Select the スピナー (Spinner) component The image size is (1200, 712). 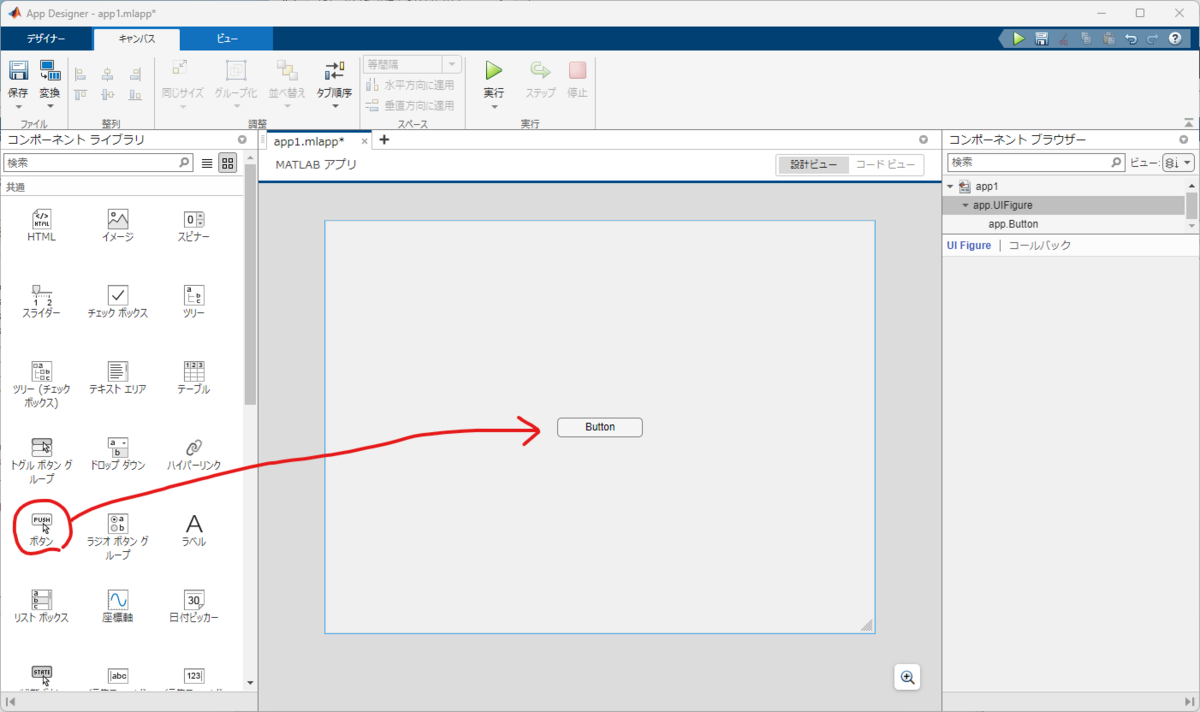194,226
